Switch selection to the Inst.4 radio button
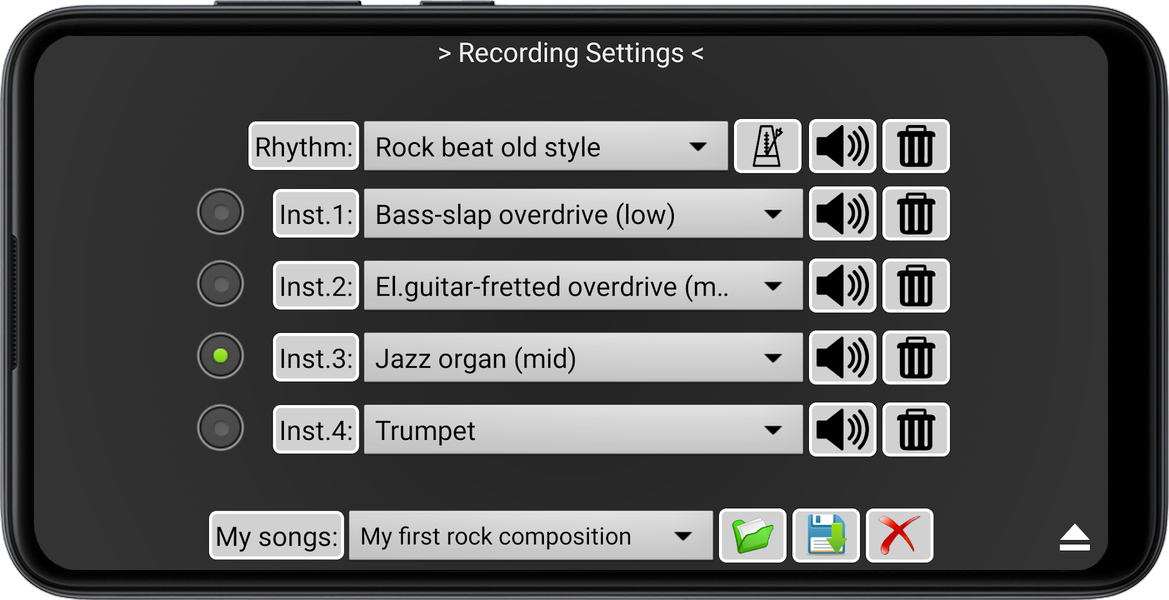Image resolution: width=1169 pixels, height=600 pixels. (220, 428)
